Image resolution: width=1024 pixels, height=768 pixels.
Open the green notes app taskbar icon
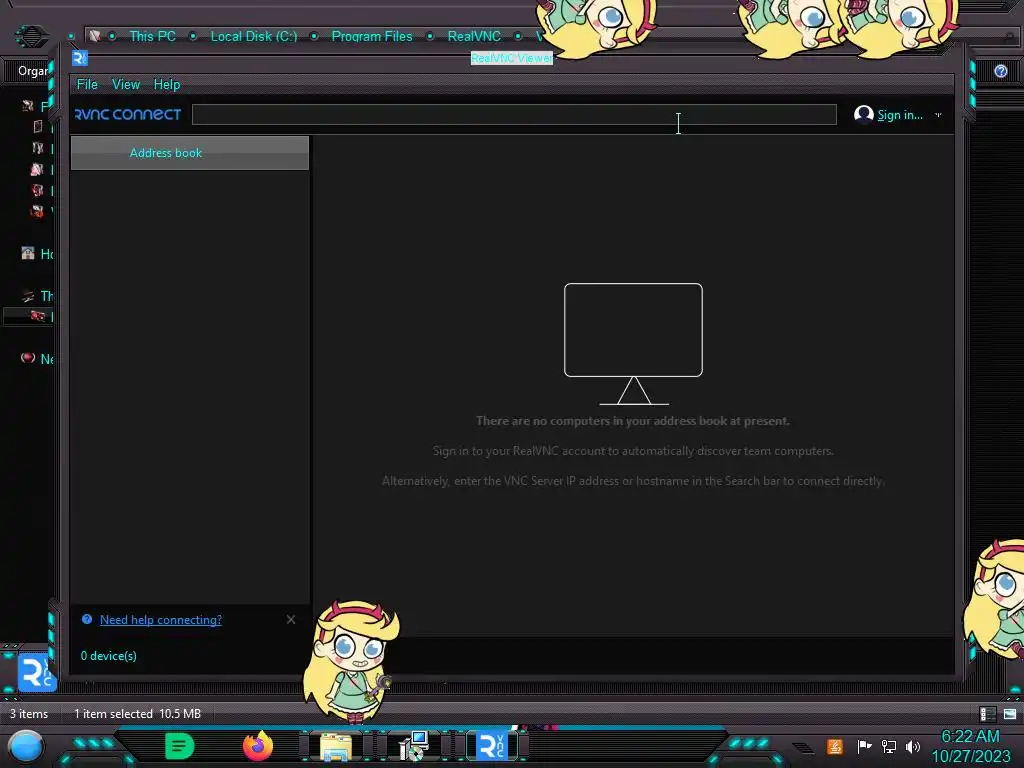179,746
